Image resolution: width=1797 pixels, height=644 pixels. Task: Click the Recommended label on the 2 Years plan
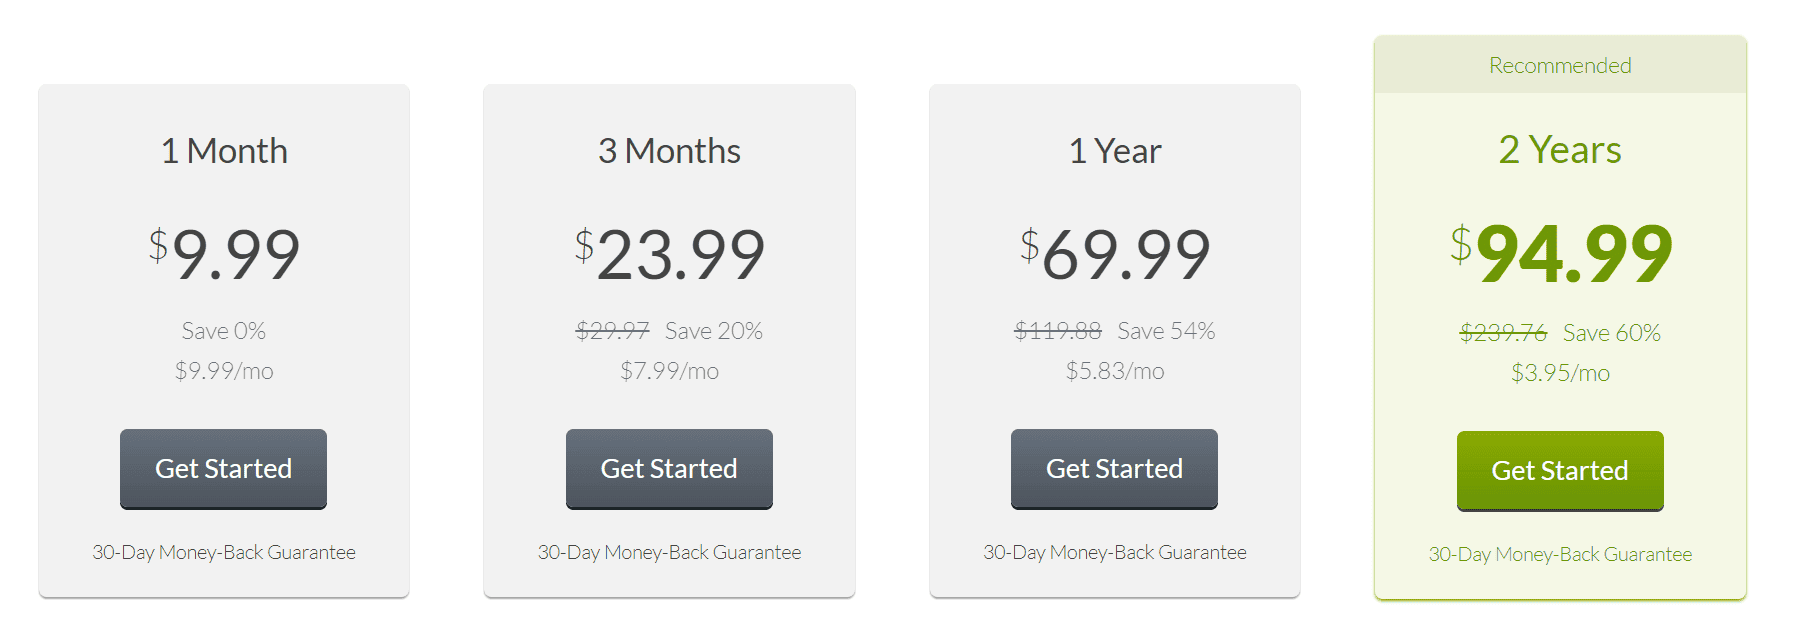pyautogui.click(x=1559, y=65)
